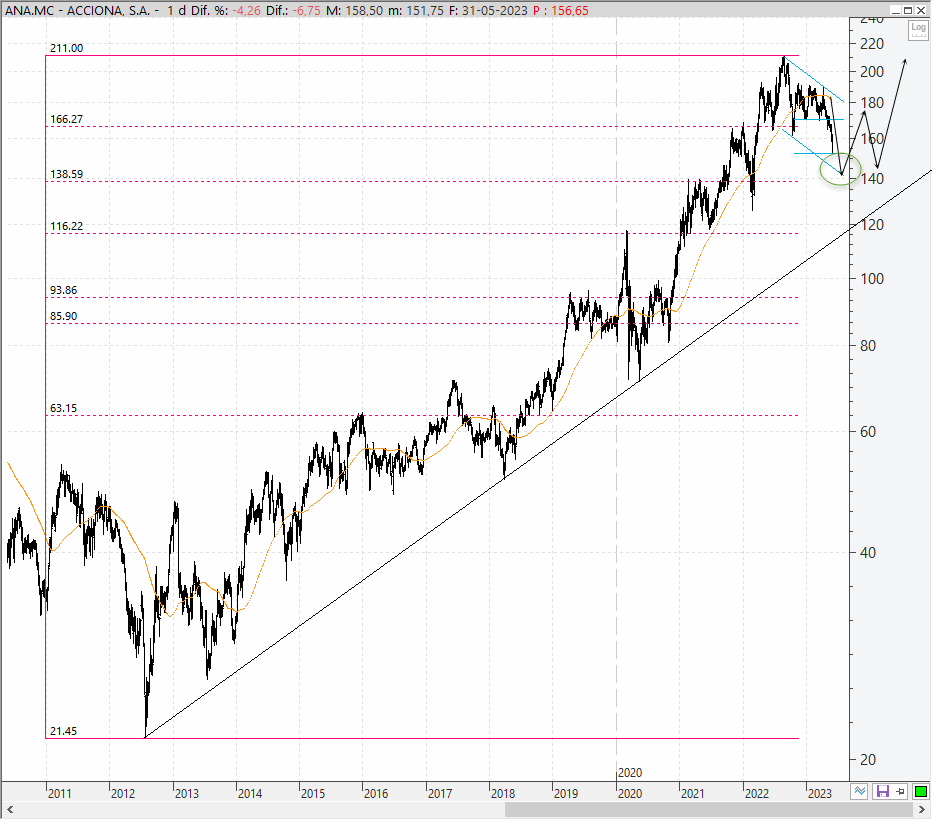
Task: Click the 100 price axis label
Action: [x=872, y=279]
